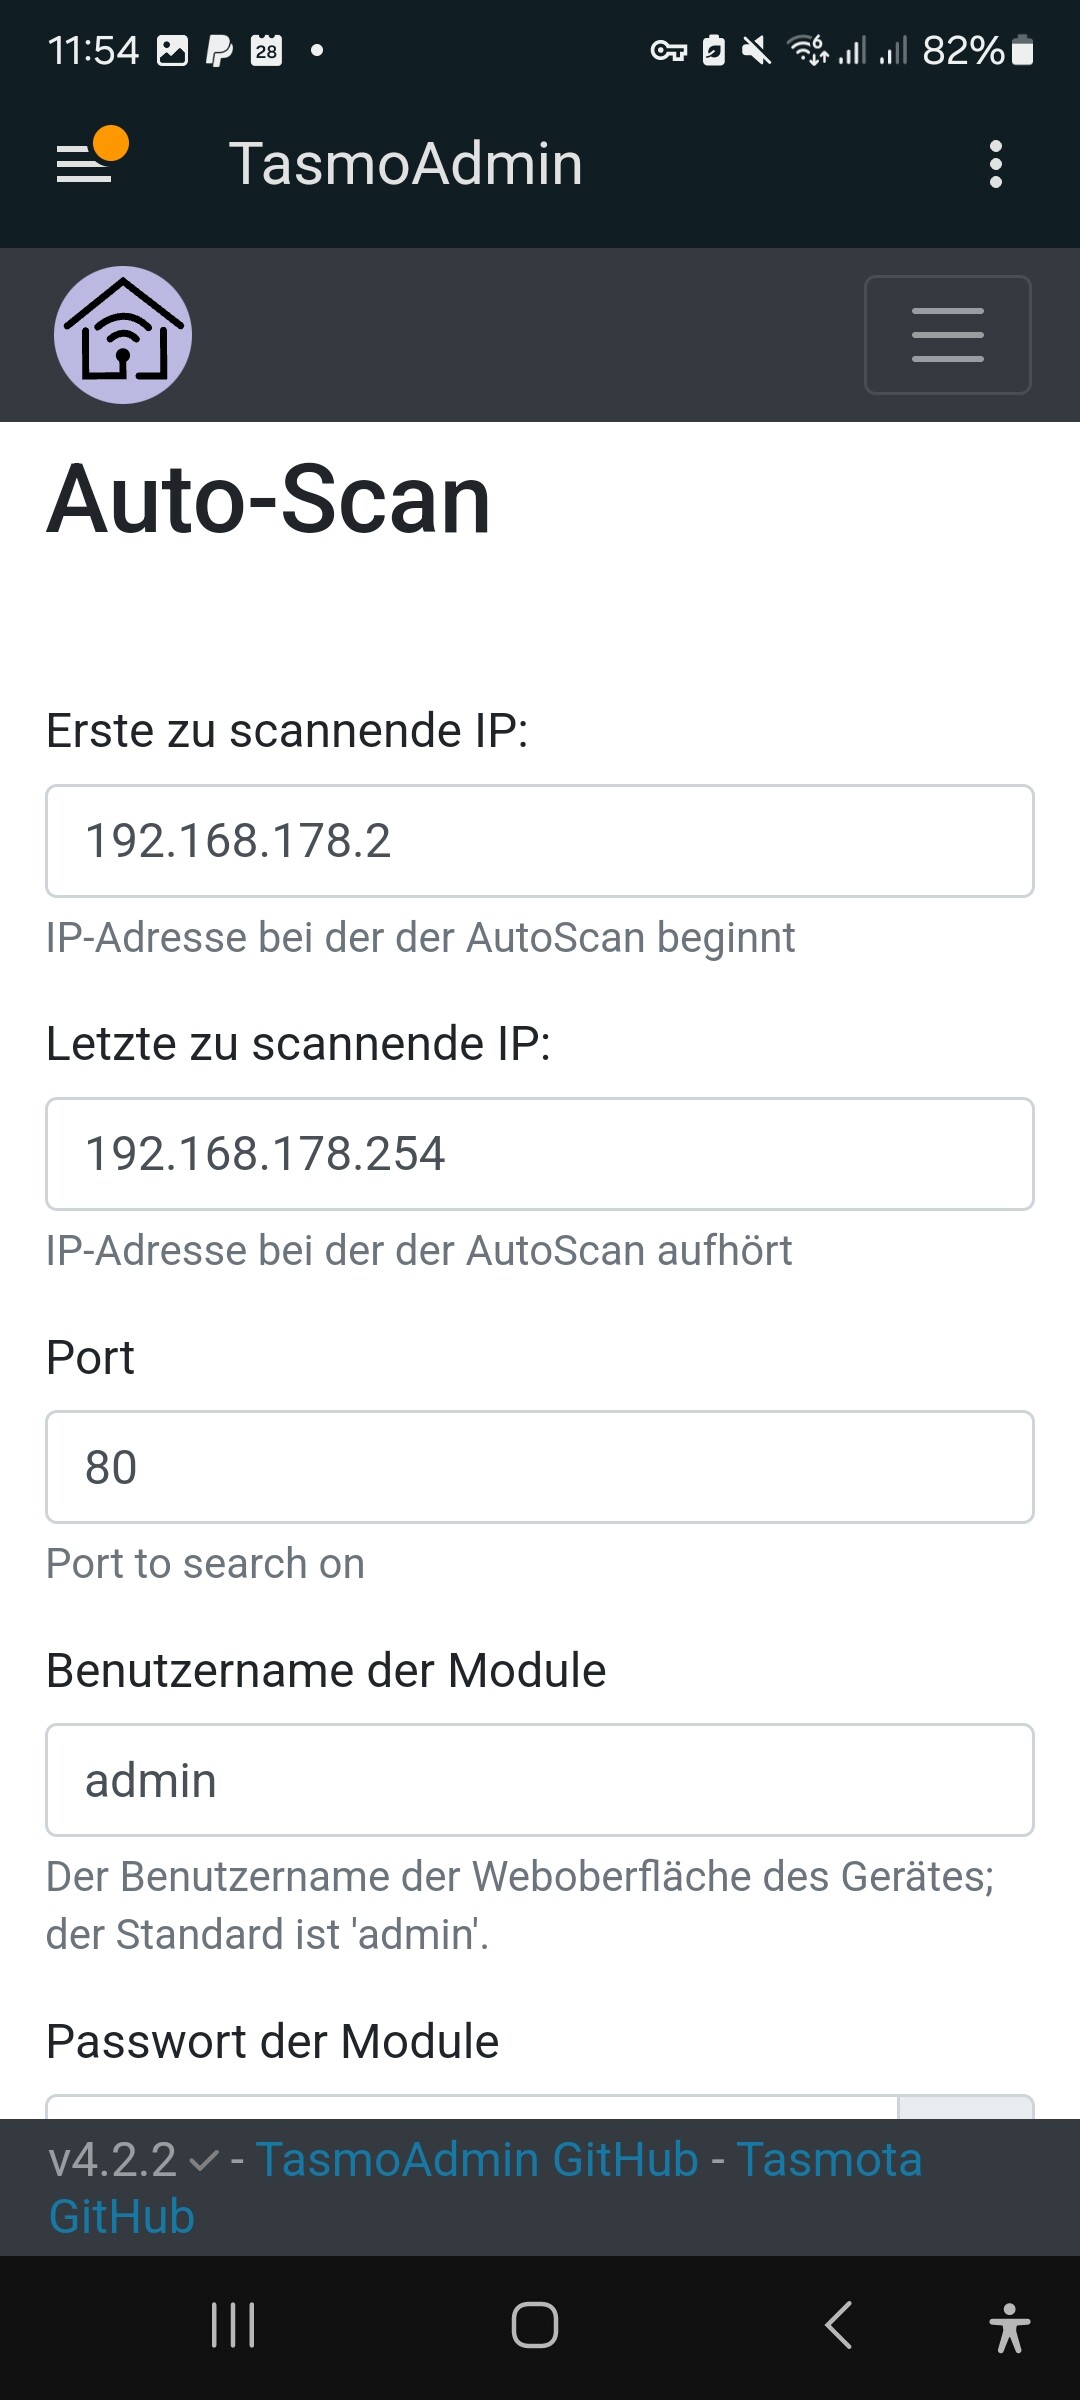
Task: Open the Tasmota GitHub link
Action: 486,2188
